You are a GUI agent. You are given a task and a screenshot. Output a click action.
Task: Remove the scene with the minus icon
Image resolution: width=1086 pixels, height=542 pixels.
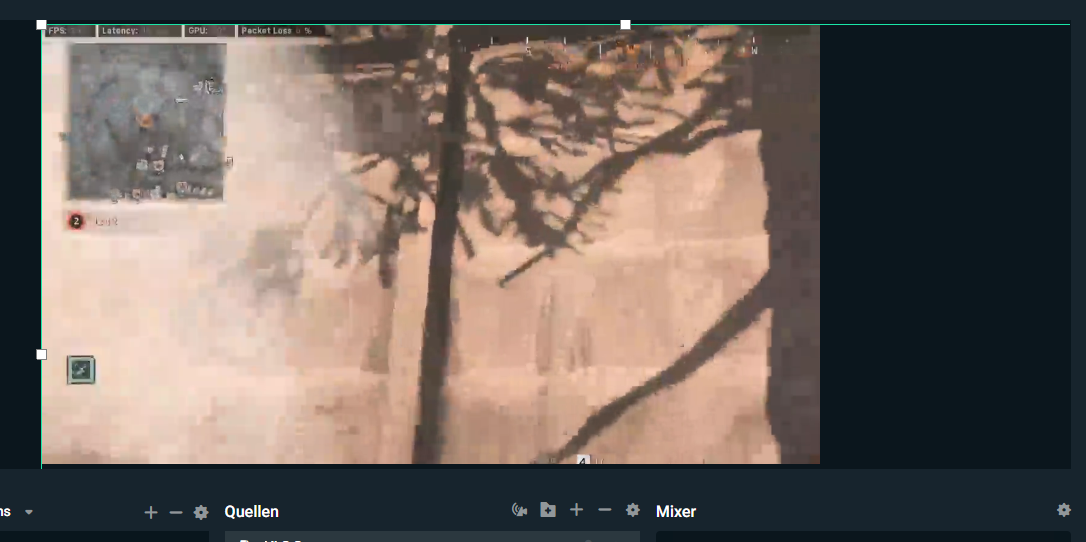pyautogui.click(x=176, y=512)
